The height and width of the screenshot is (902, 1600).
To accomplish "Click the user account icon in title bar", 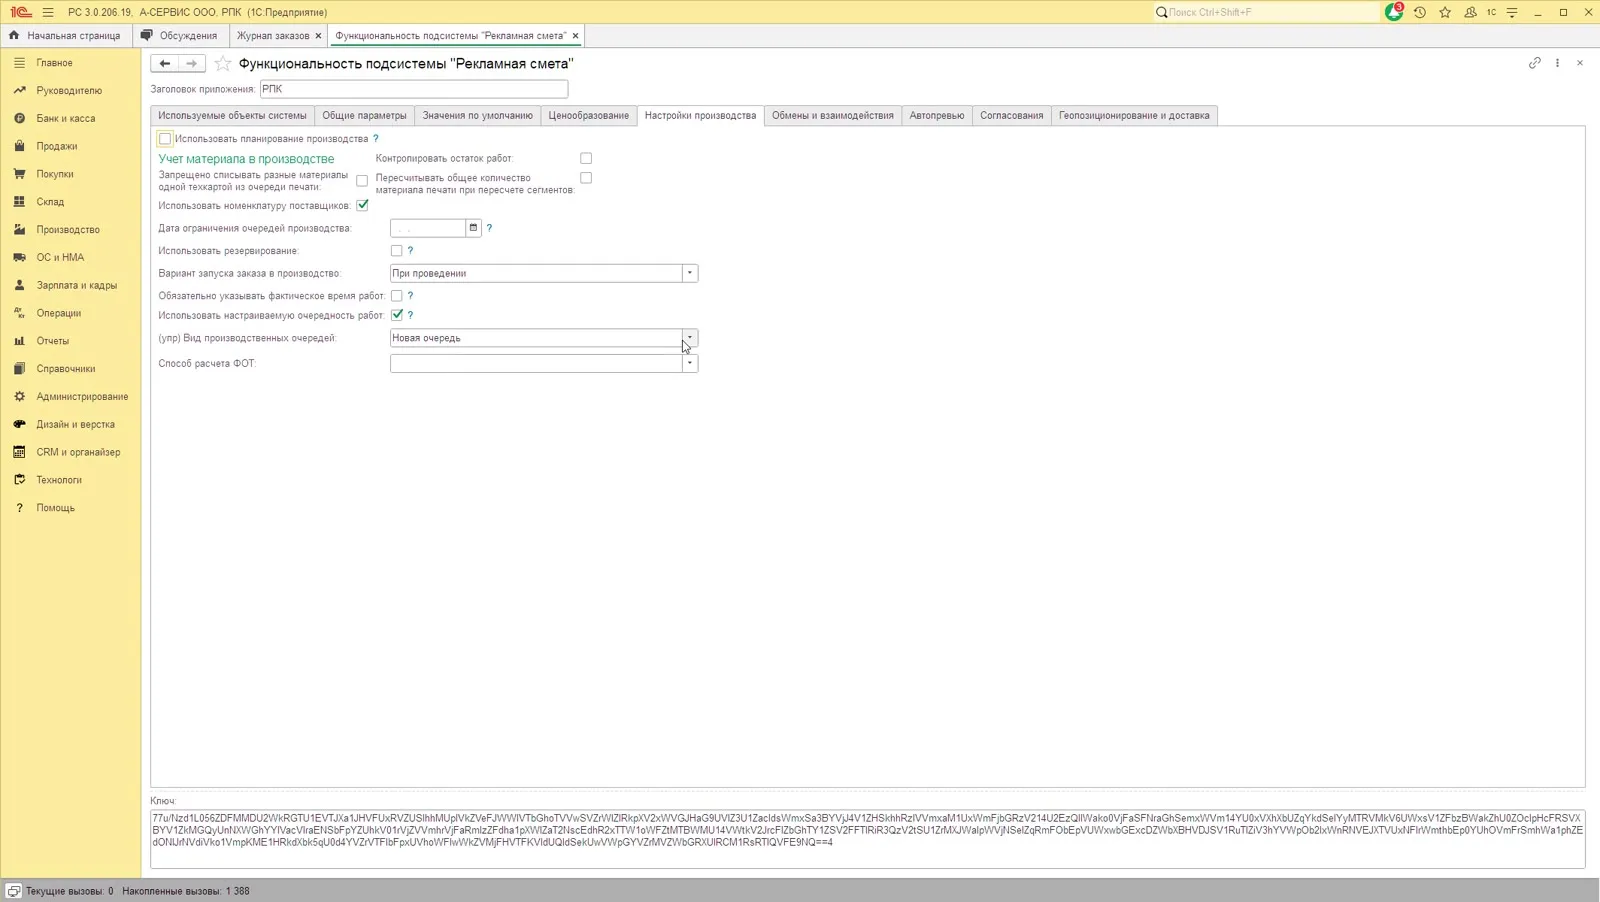I will [x=1470, y=12].
